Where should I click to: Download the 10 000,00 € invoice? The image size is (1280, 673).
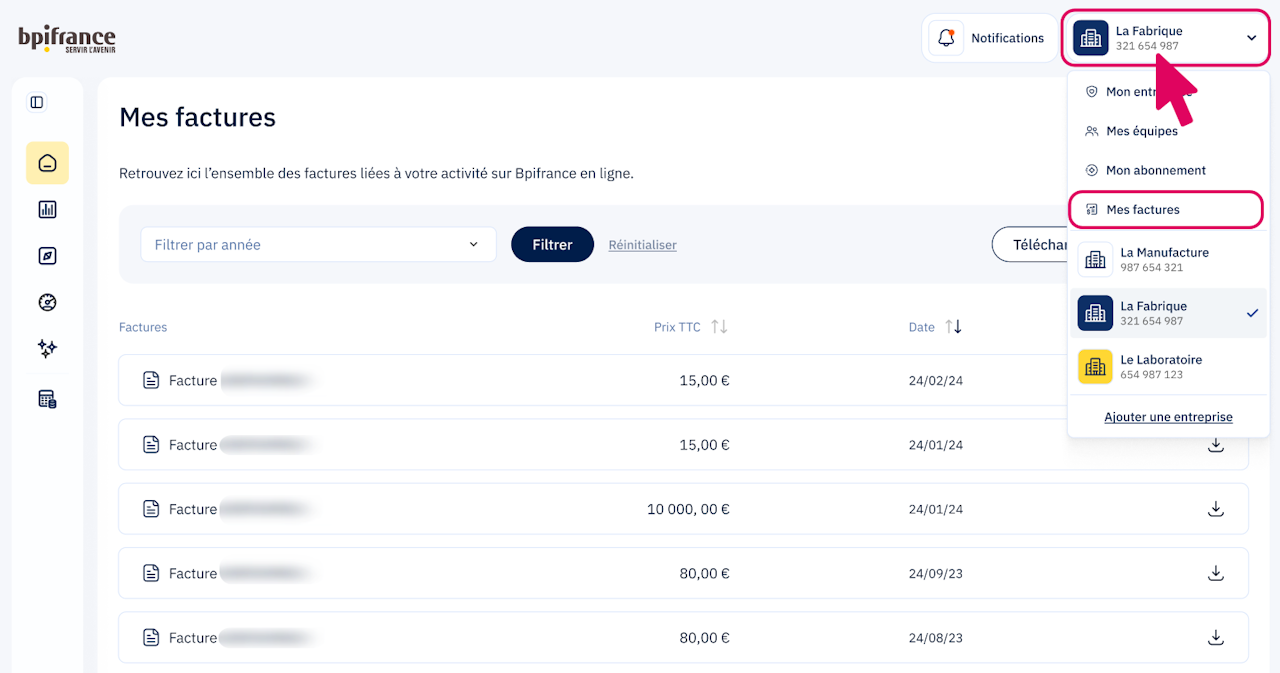click(x=1216, y=509)
